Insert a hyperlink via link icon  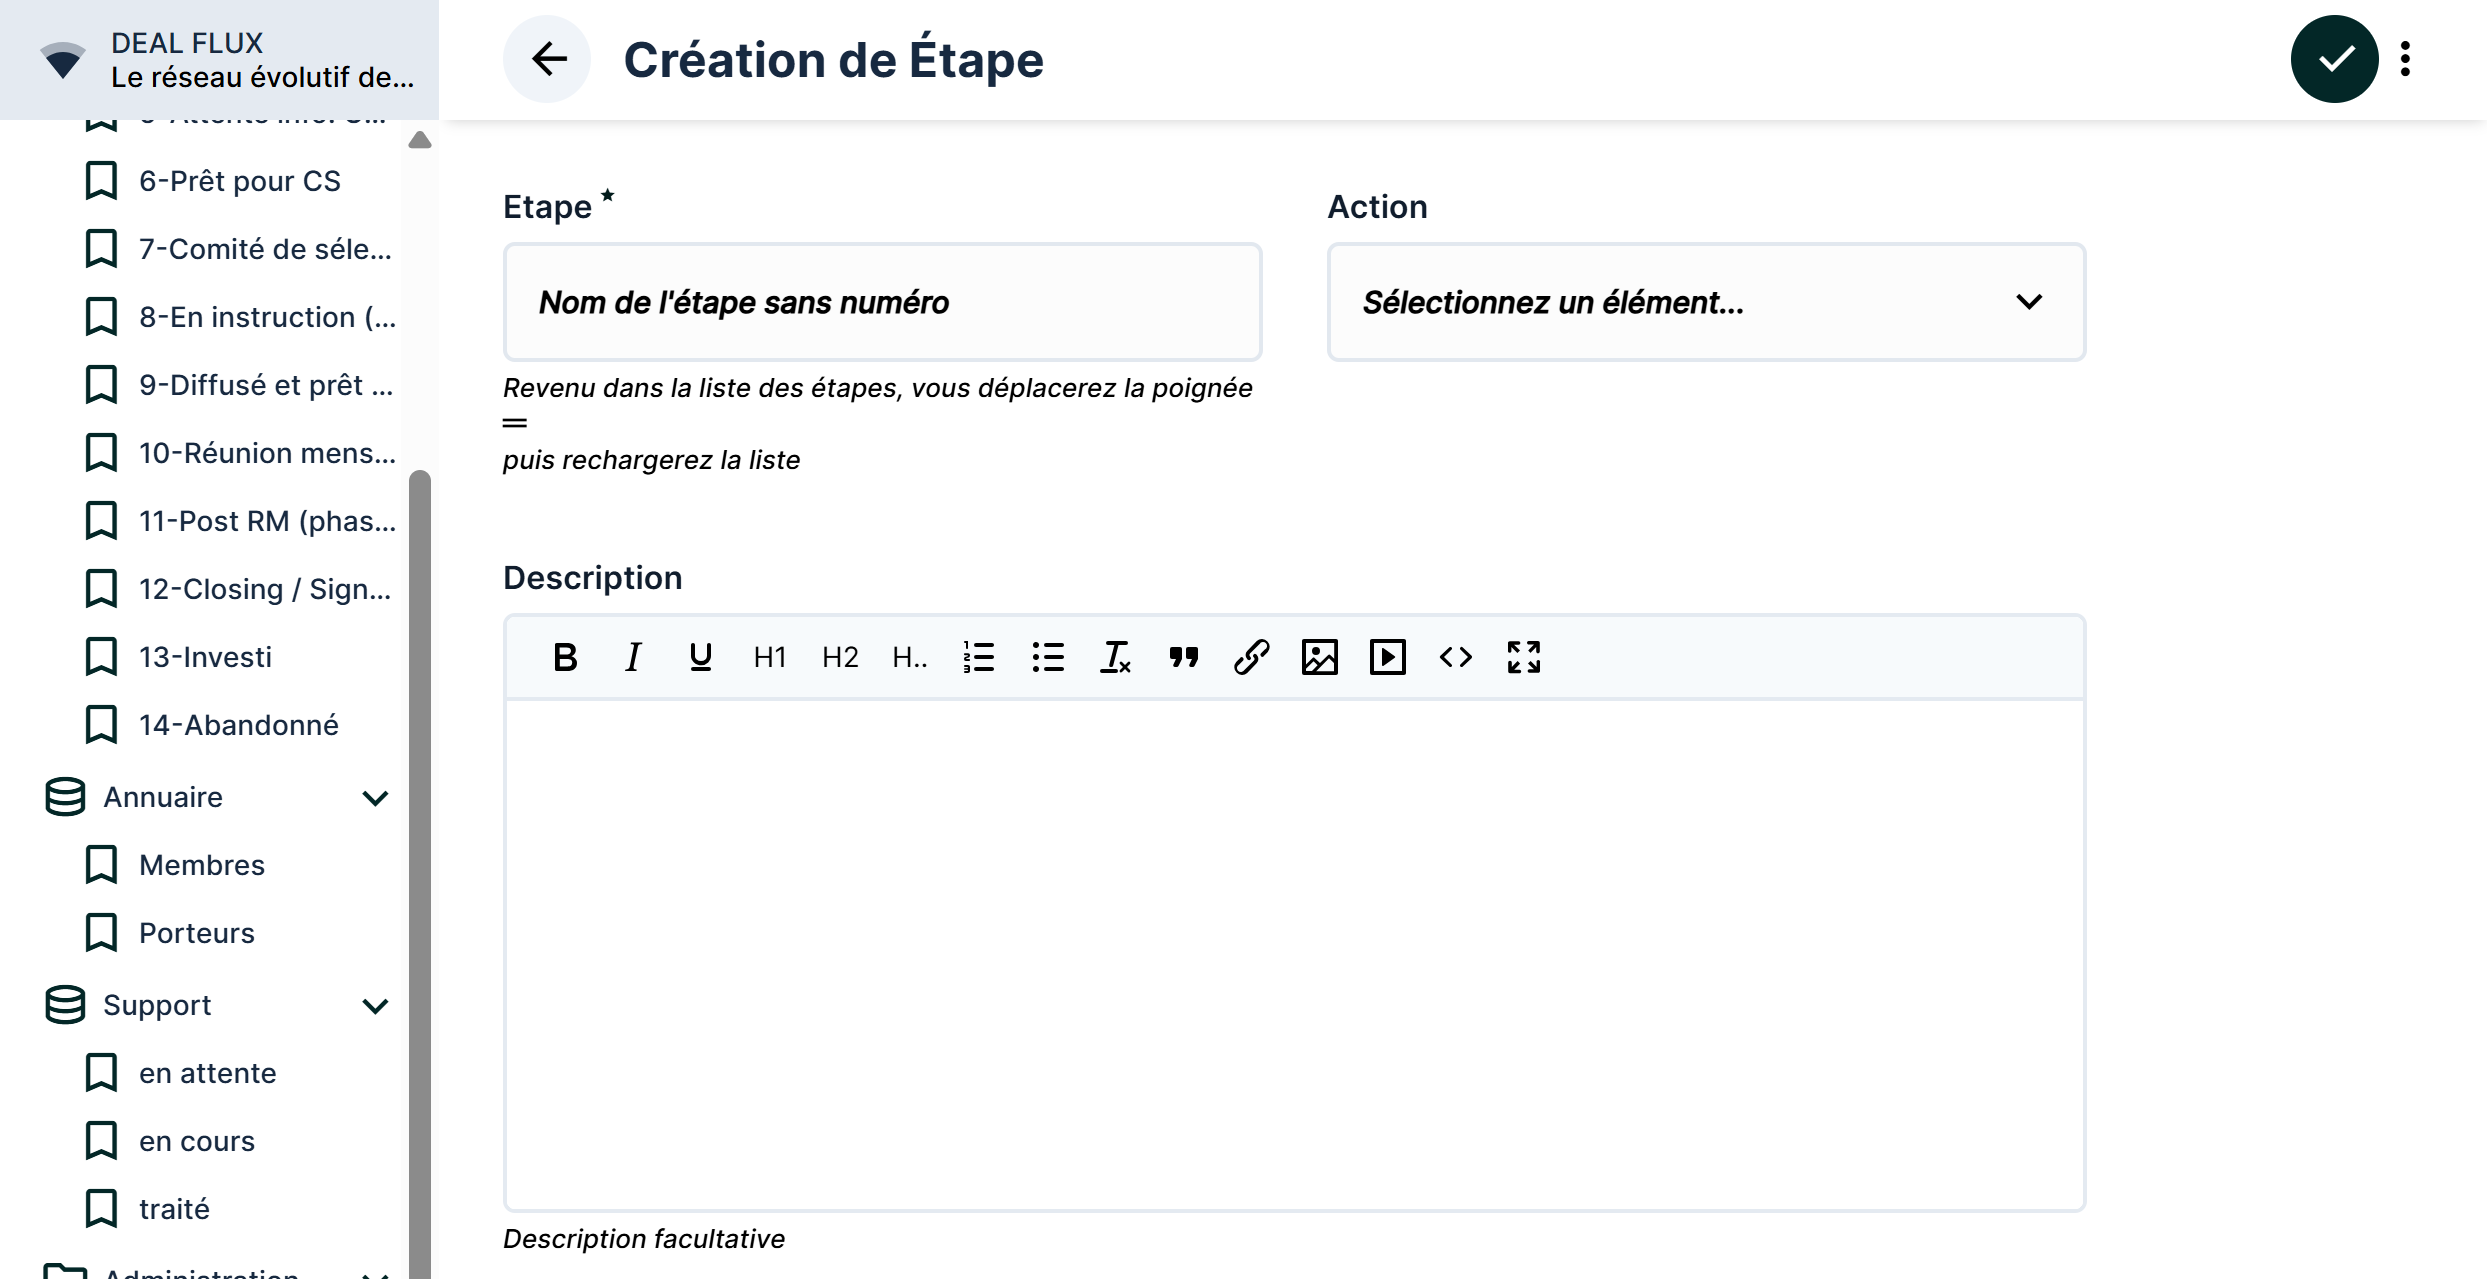click(x=1251, y=657)
